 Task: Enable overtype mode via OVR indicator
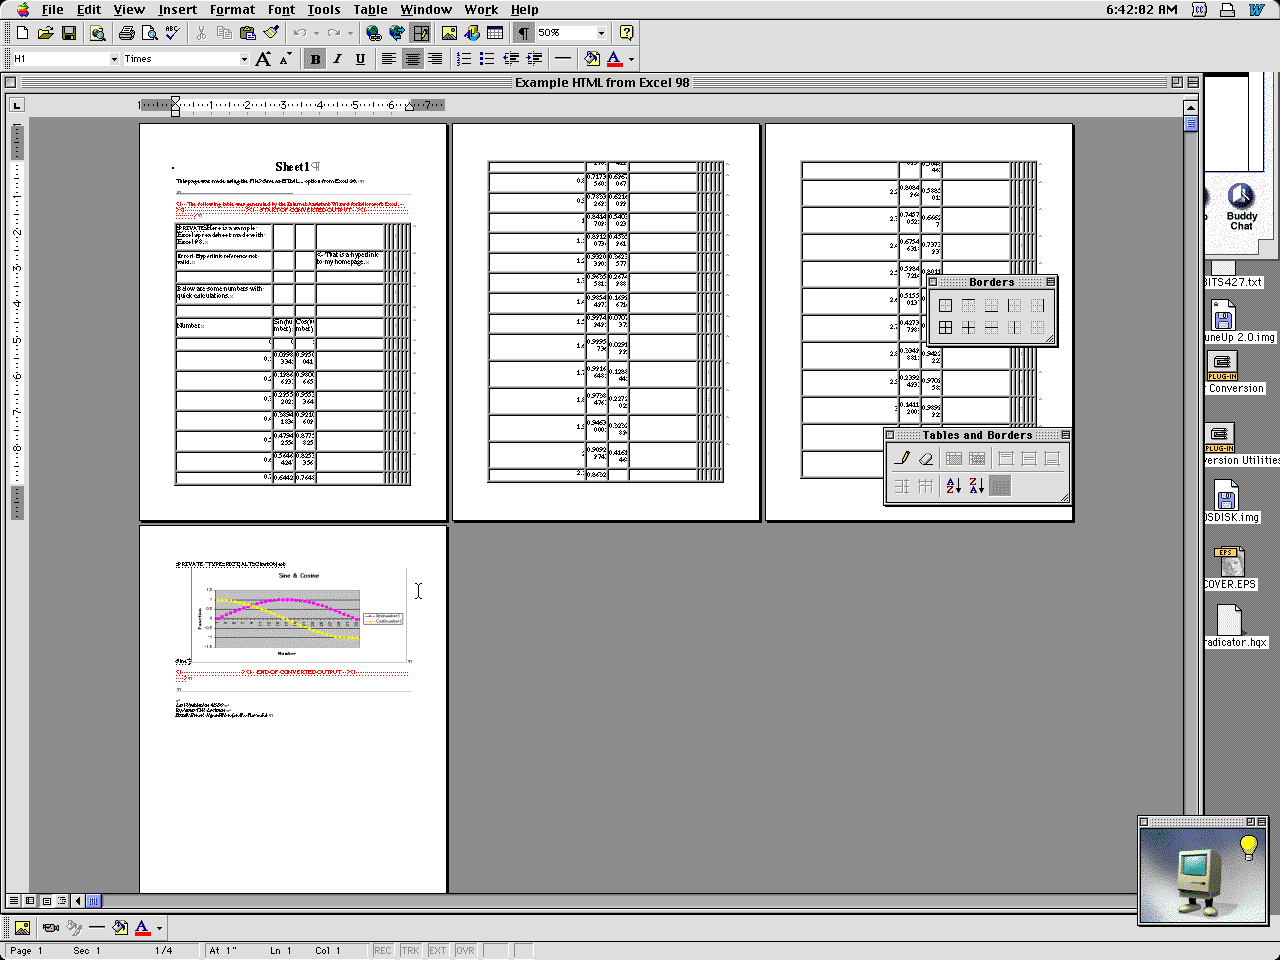tap(465, 950)
